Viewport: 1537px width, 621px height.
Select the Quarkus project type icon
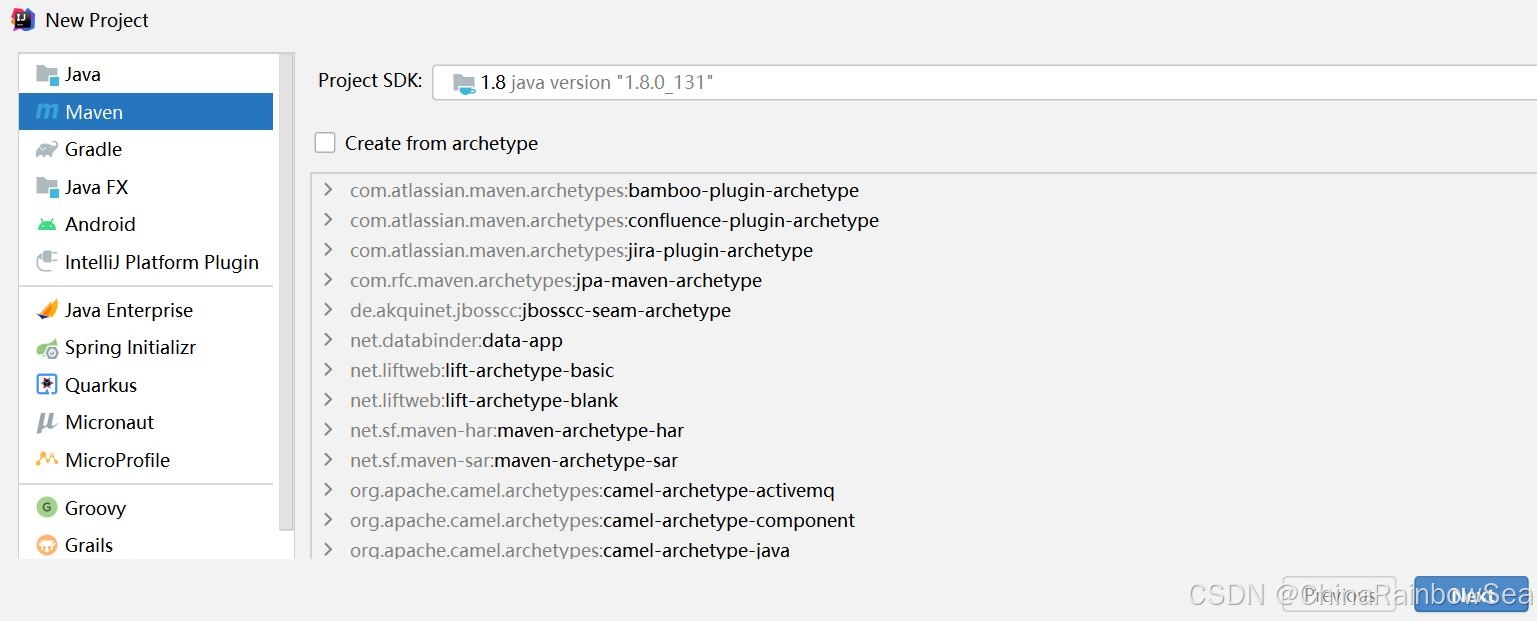[45, 384]
